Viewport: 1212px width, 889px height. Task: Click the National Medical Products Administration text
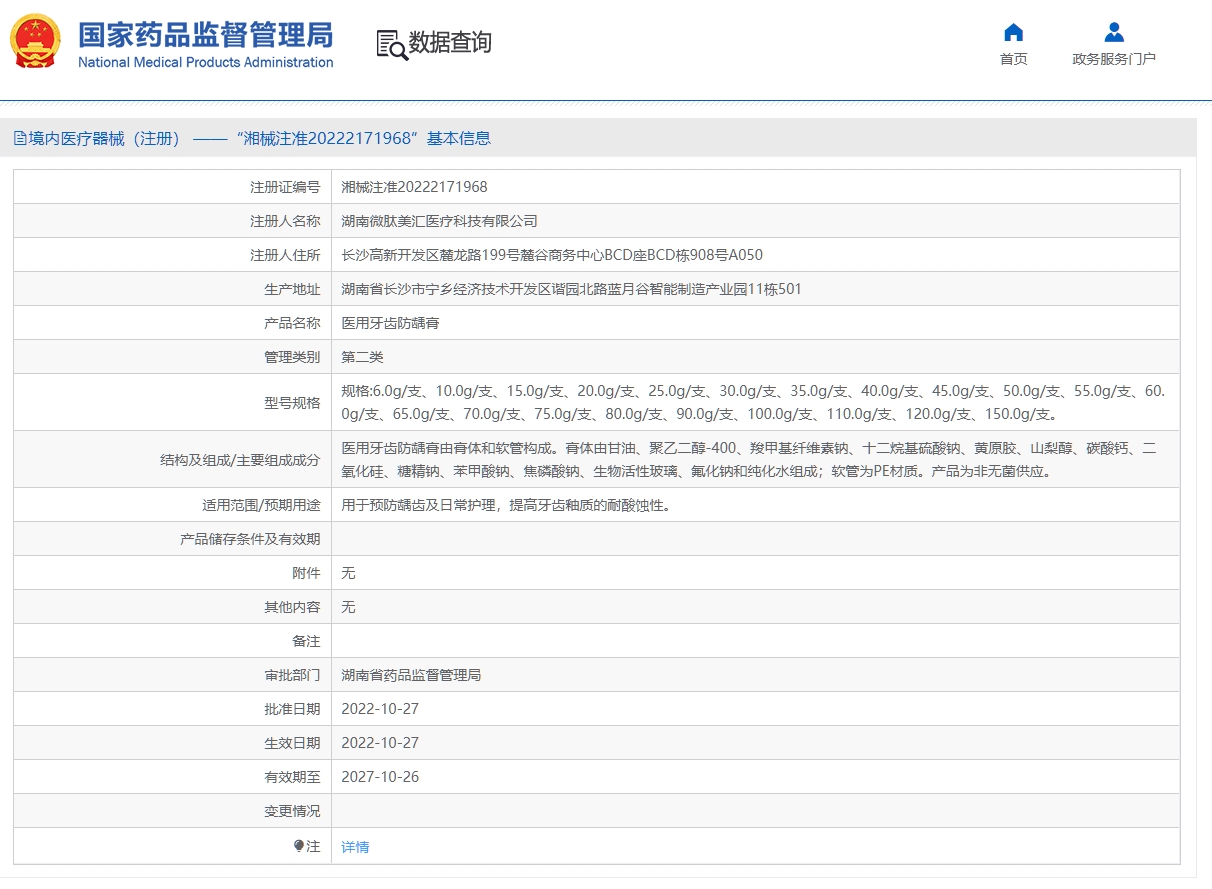tap(205, 62)
